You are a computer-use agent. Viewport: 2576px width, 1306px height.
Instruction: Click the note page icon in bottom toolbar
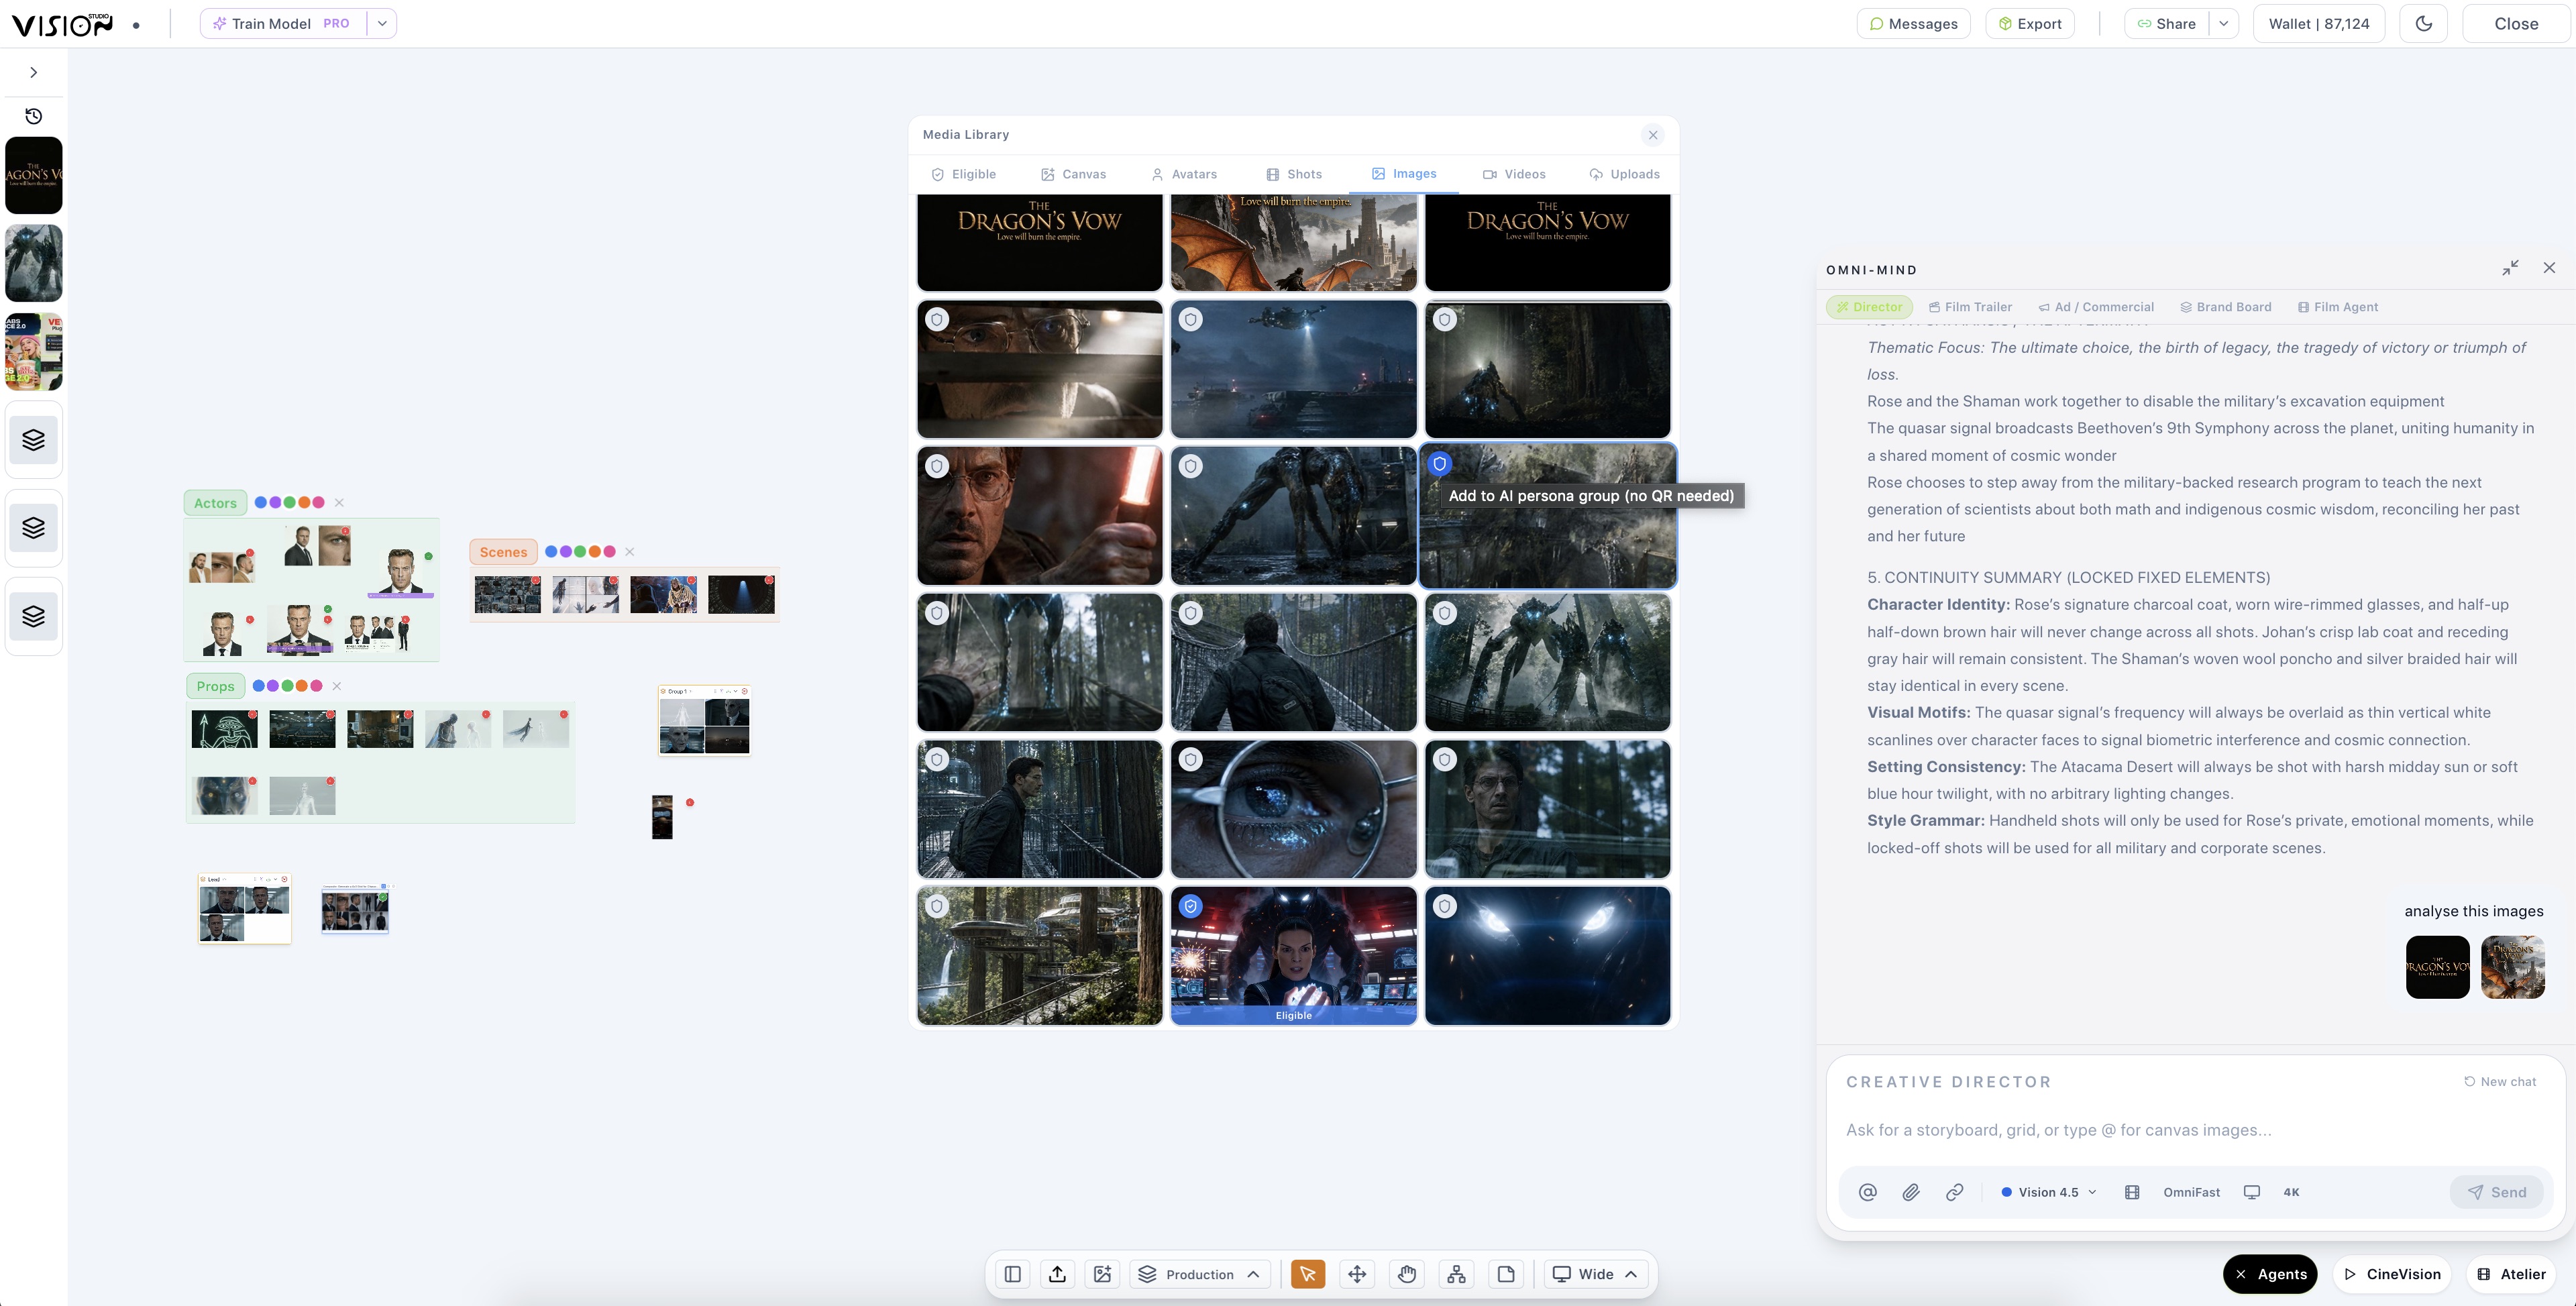coord(1506,1274)
